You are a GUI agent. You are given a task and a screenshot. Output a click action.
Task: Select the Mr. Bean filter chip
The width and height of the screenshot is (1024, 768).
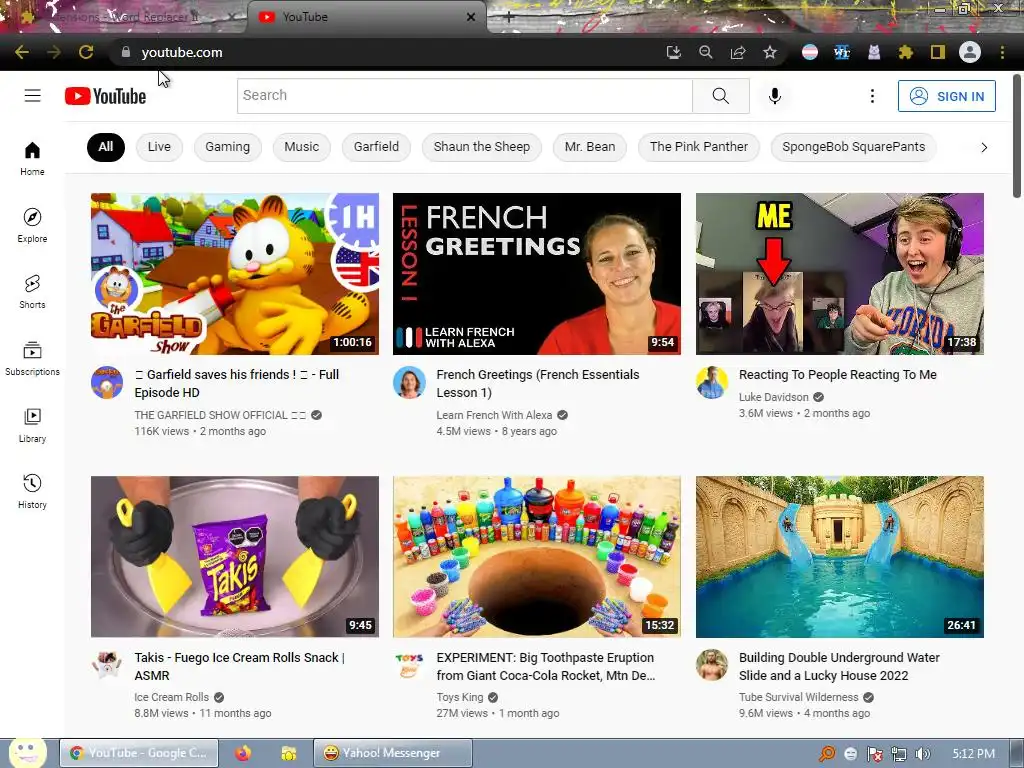[590, 147]
